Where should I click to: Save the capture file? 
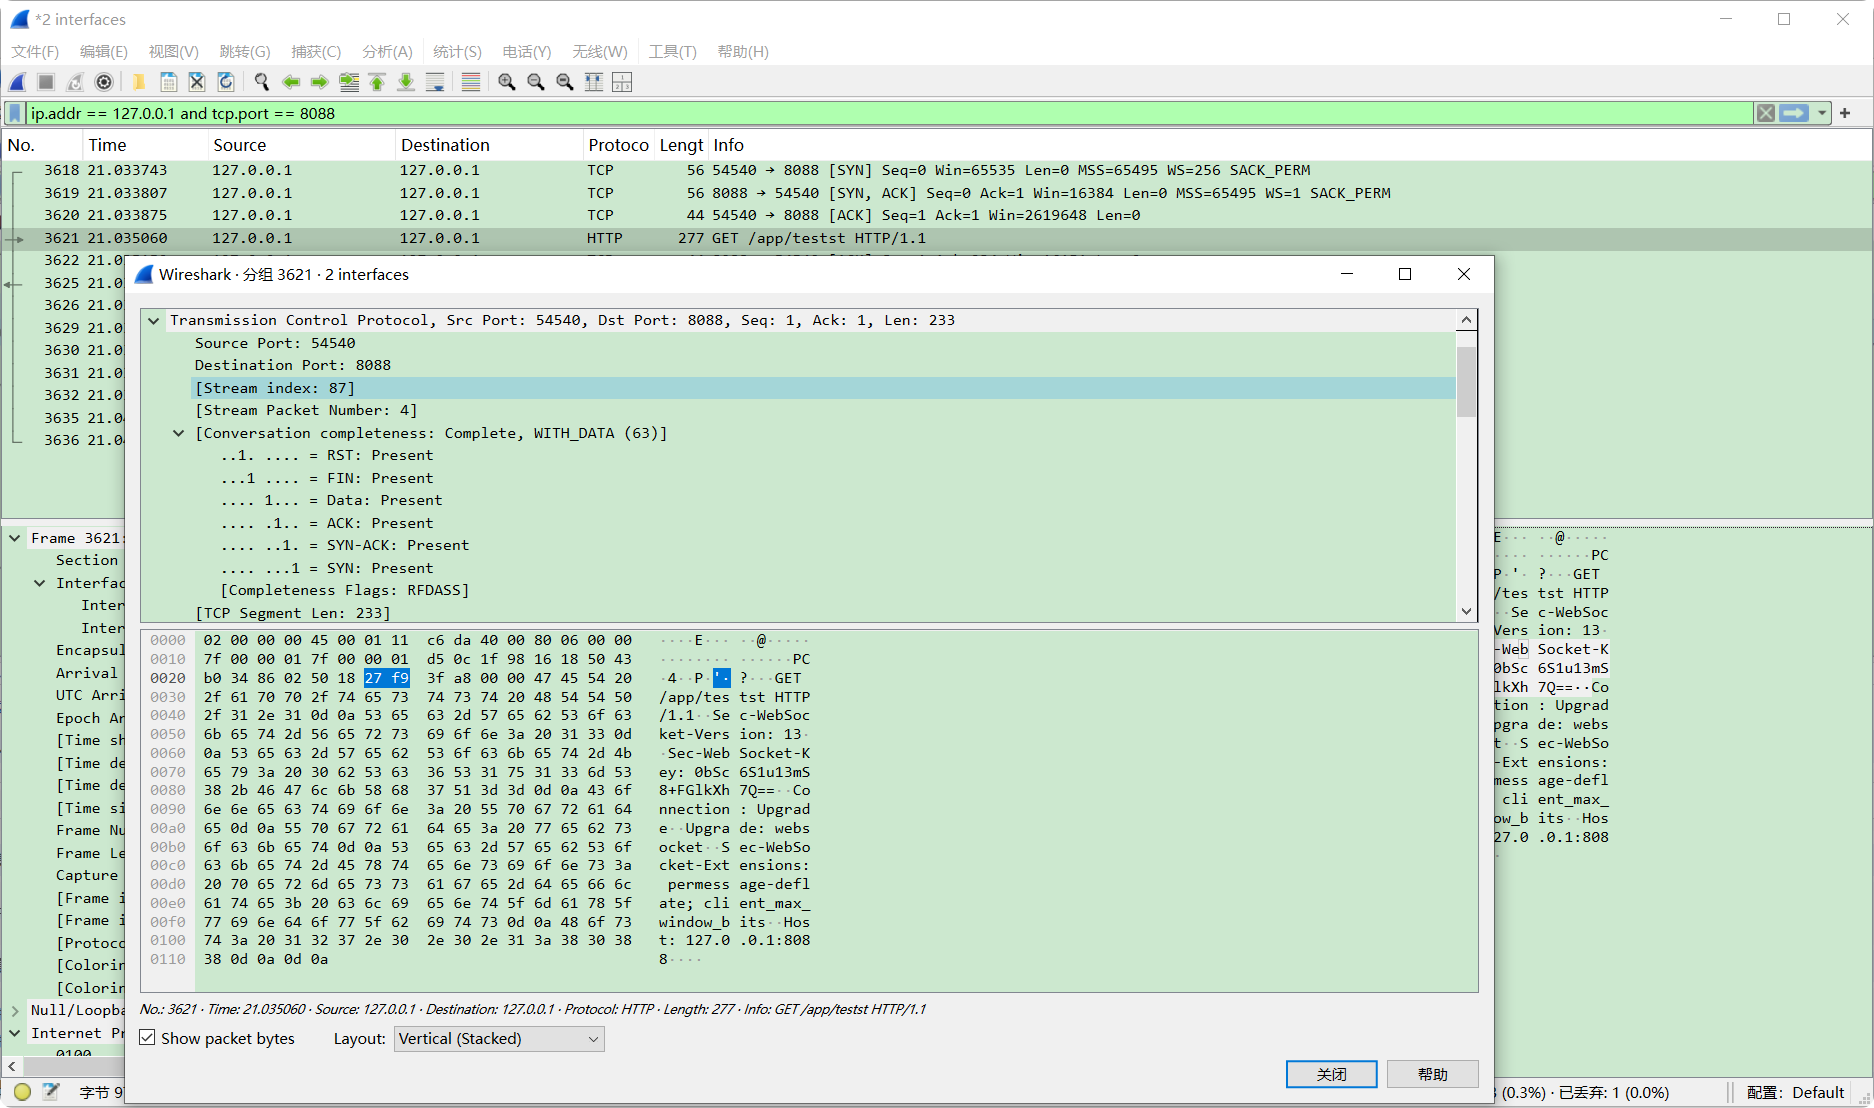tap(168, 82)
